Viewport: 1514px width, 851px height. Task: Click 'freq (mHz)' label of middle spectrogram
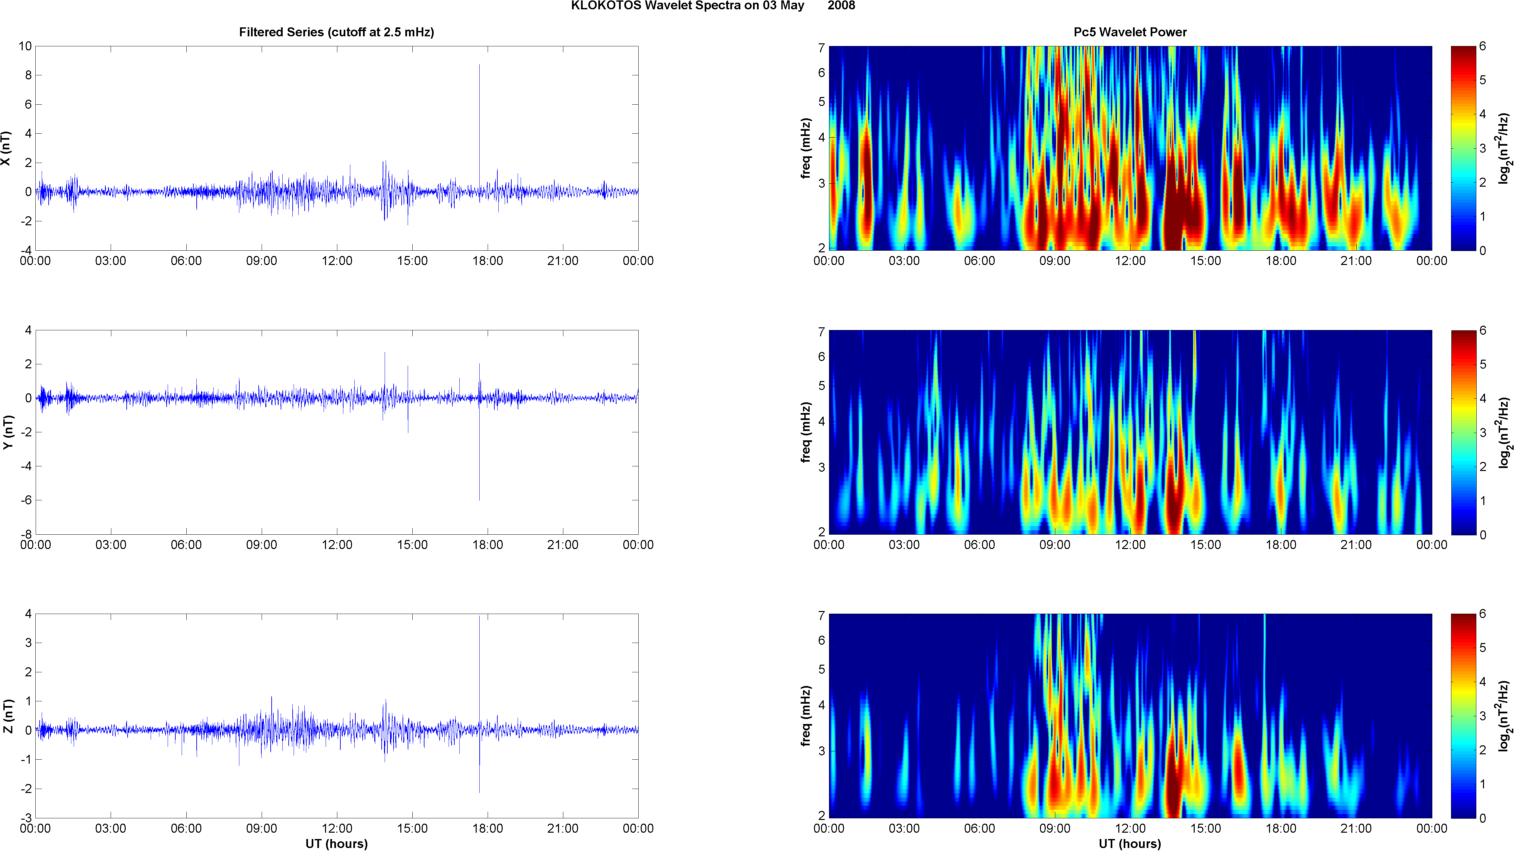click(x=805, y=432)
